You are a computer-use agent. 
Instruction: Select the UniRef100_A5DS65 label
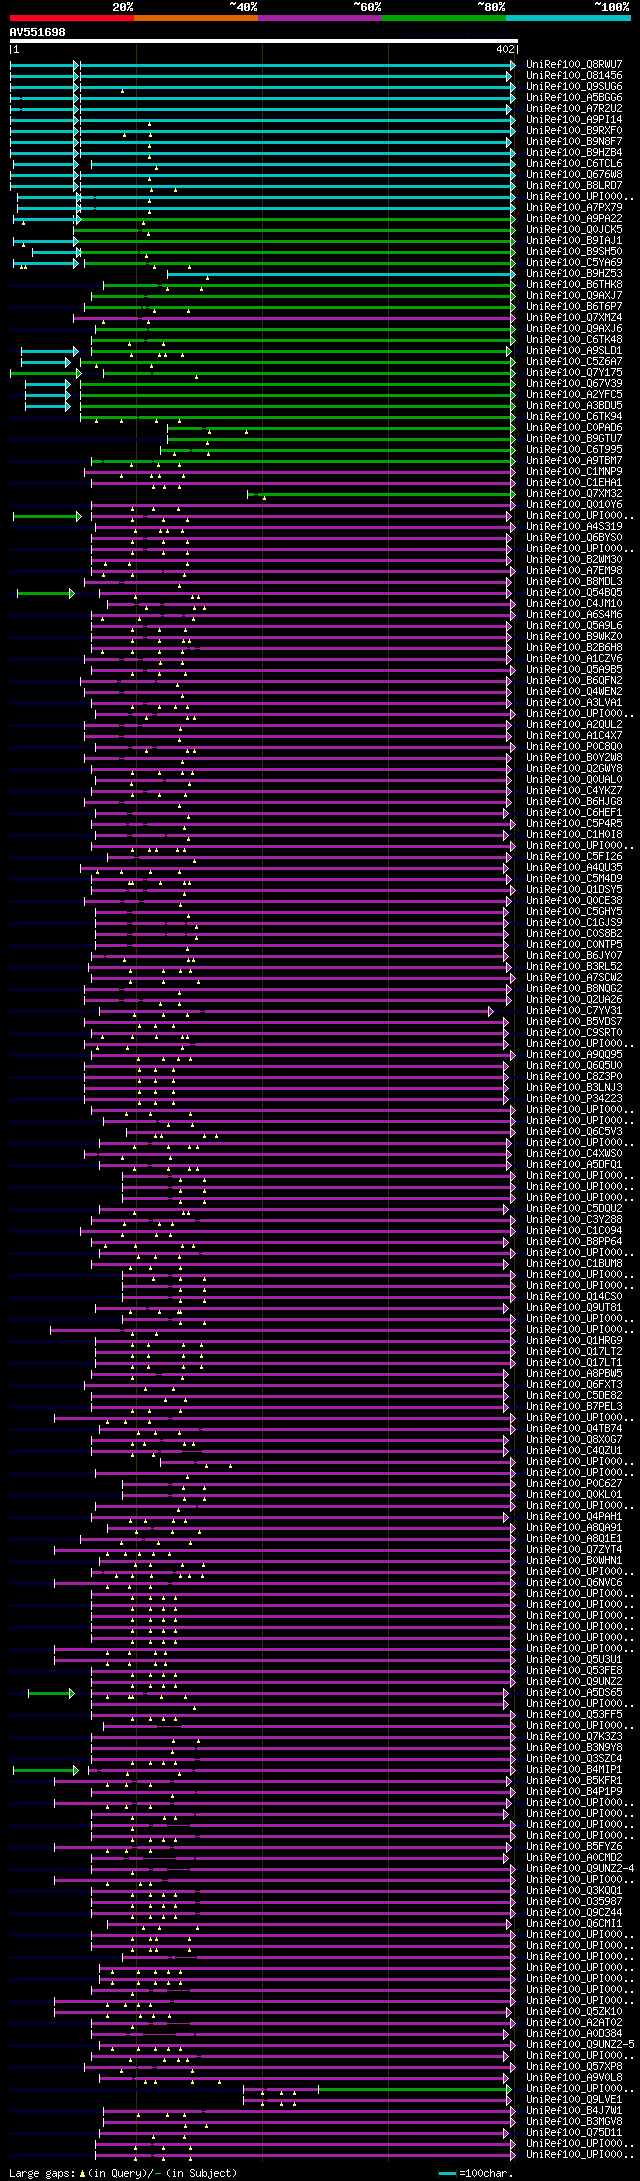(x=574, y=1693)
